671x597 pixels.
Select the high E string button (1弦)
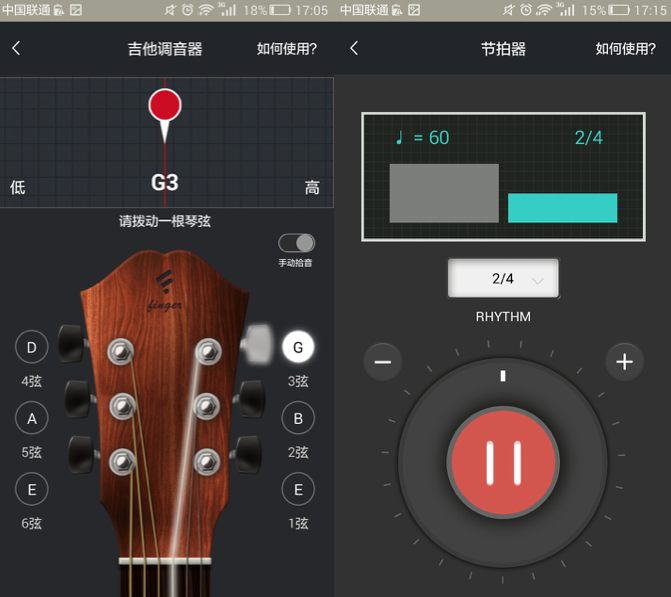coord(298,489)
